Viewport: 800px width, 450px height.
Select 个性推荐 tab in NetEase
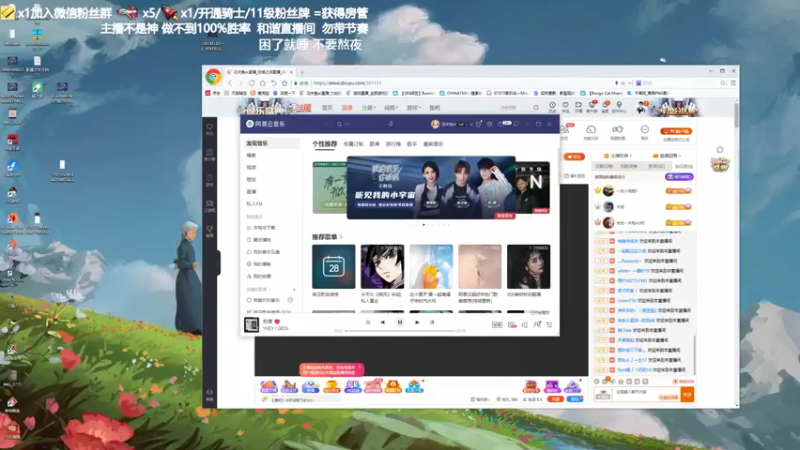tap(324, 144)
